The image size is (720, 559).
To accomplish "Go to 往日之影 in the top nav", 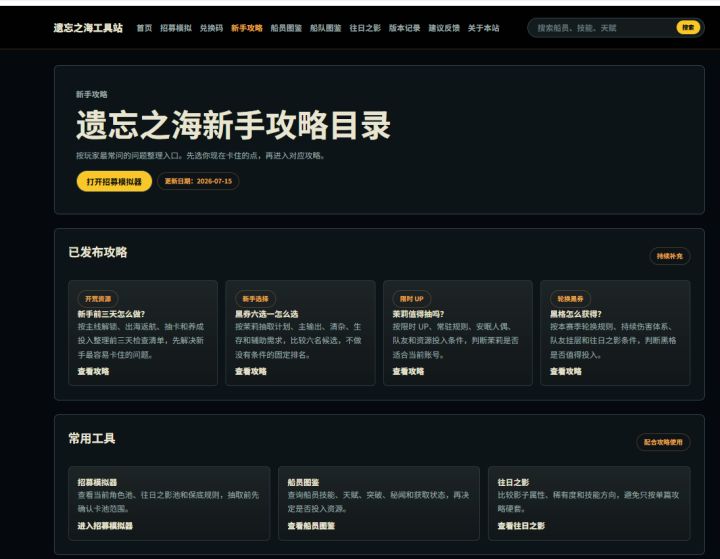I will pyautogui.click(x=365, y=28).
